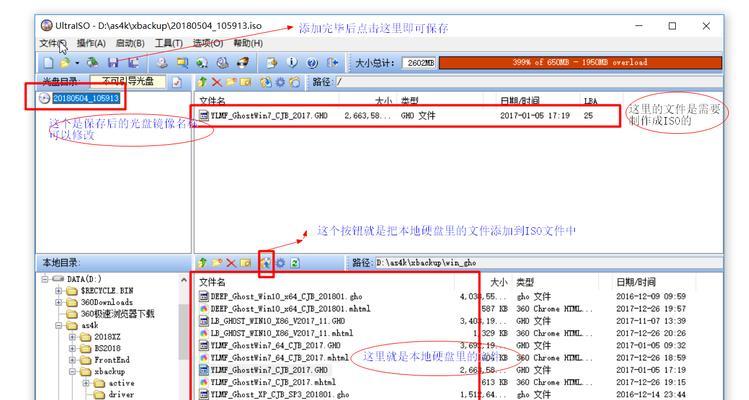Click the Add to ISO icon in local pane toolbar
The image size is (749, 400).
(x=266, y=262)
